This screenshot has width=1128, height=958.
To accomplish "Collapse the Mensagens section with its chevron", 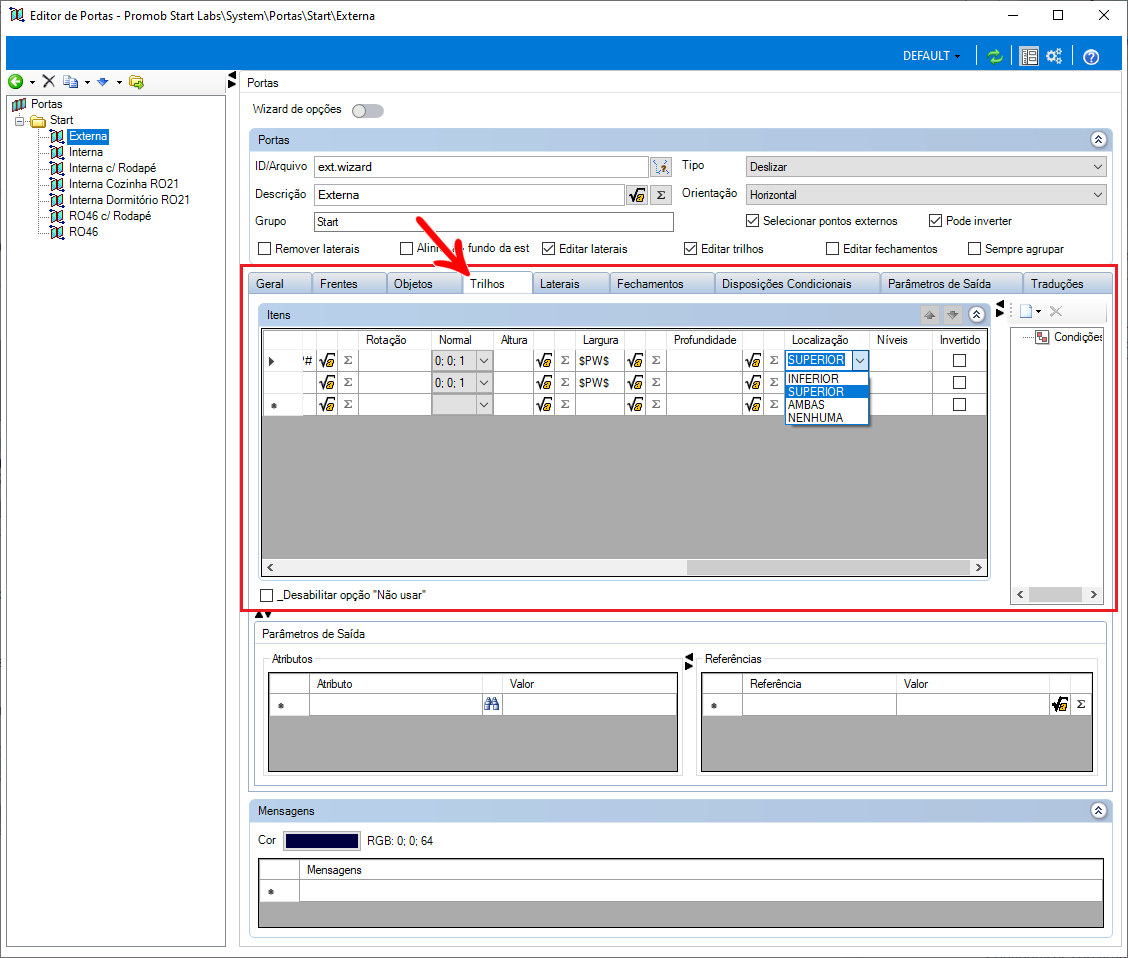I will pyautogui.click(x=1098, y=811).
